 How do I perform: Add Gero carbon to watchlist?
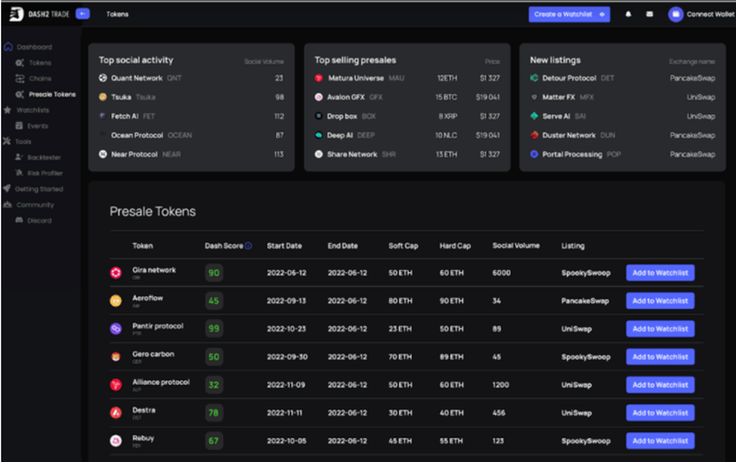(660, 357)
